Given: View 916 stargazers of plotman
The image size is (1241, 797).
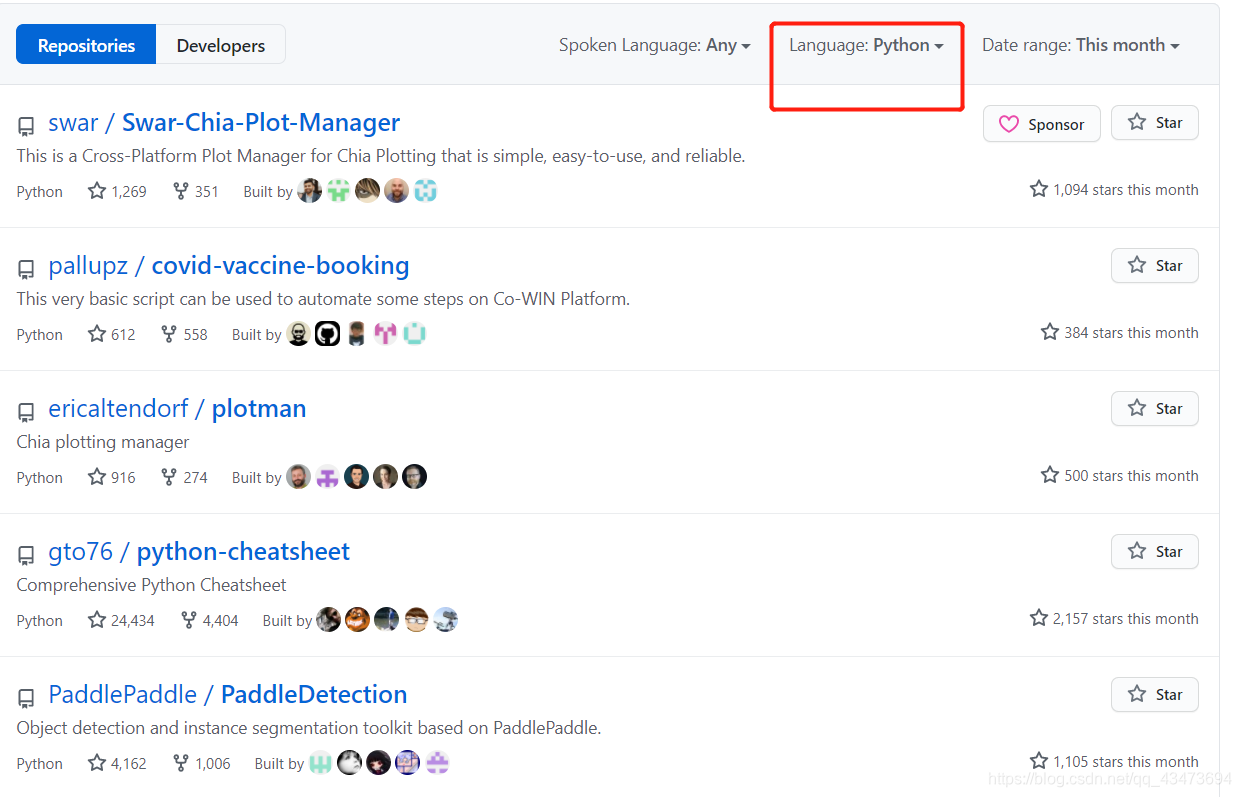Looking at the screenshot, I should (112, 477).
